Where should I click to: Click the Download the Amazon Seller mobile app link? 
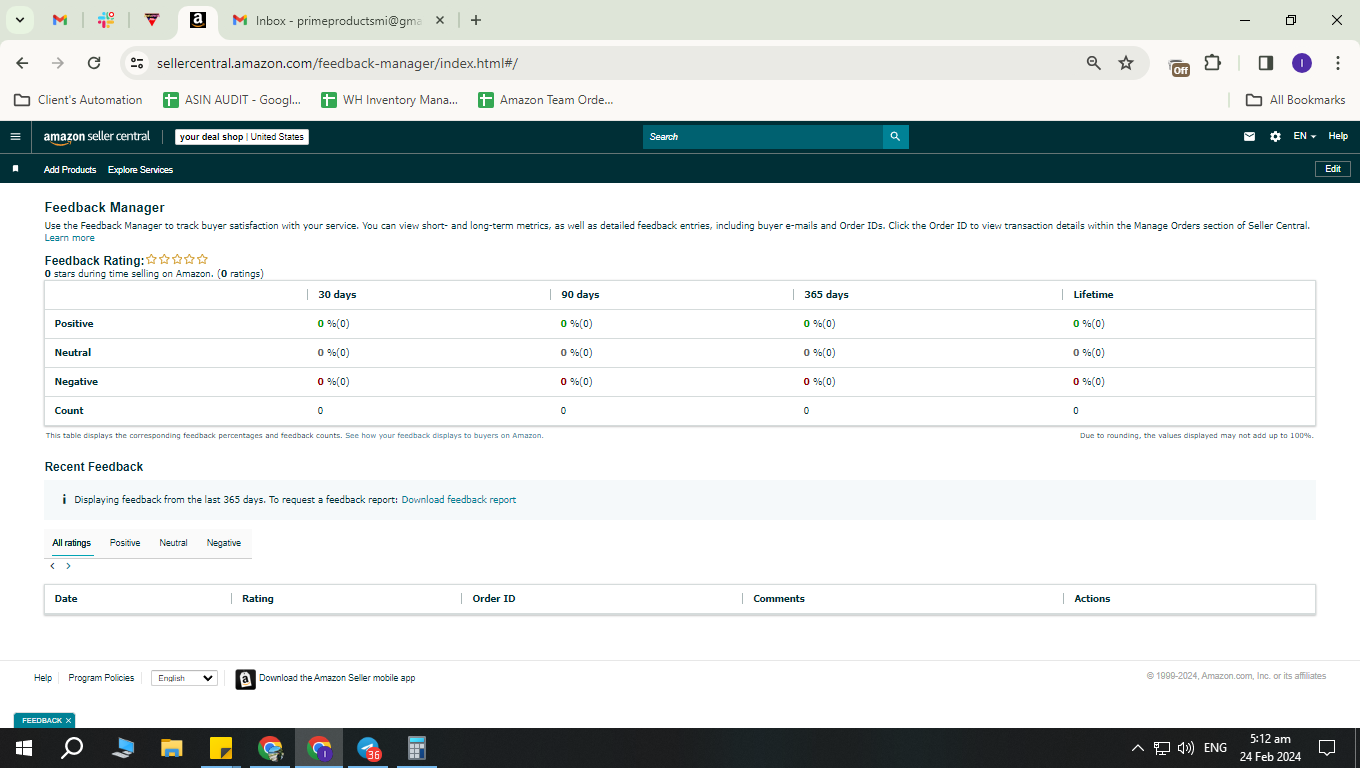coord(337,678)
